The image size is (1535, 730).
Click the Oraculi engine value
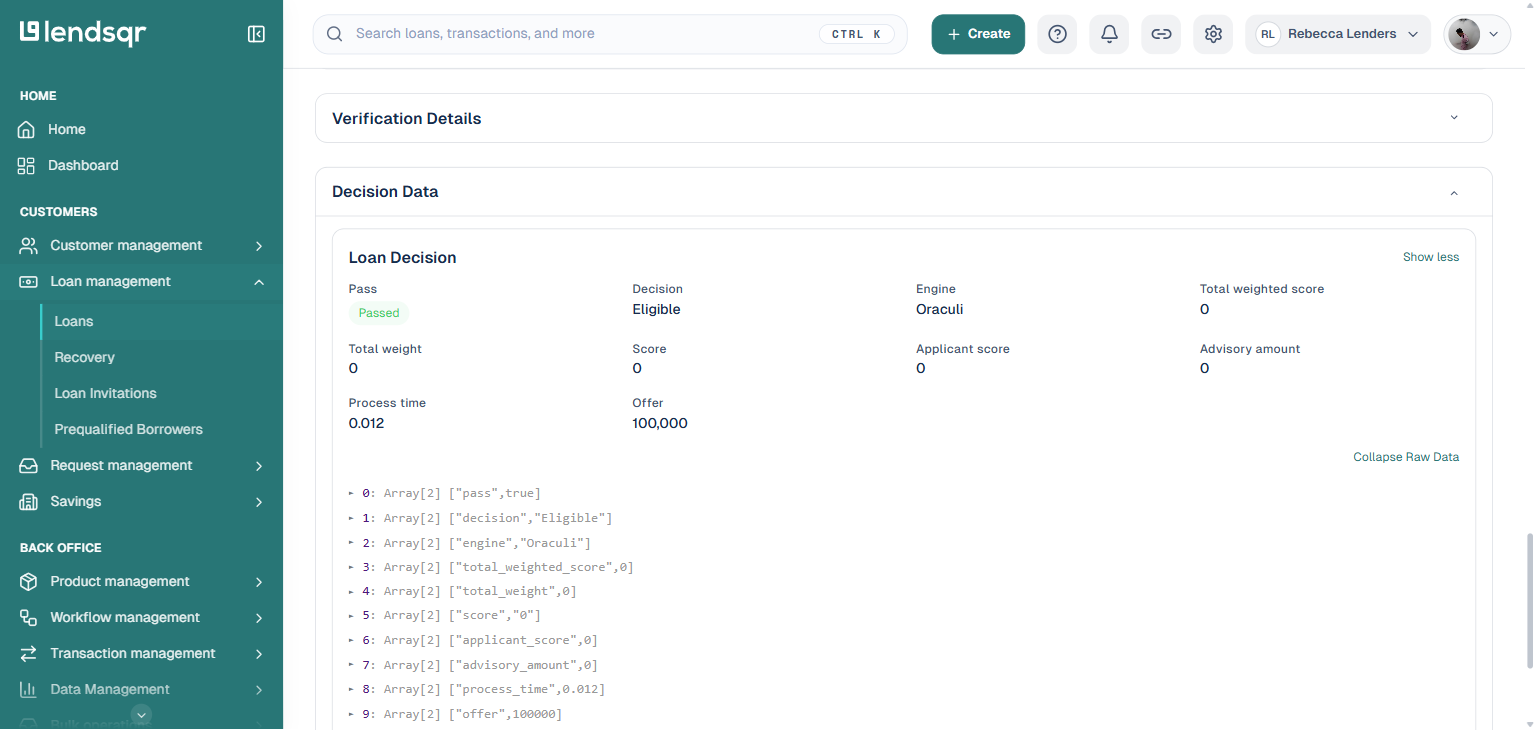pos(940,310)
